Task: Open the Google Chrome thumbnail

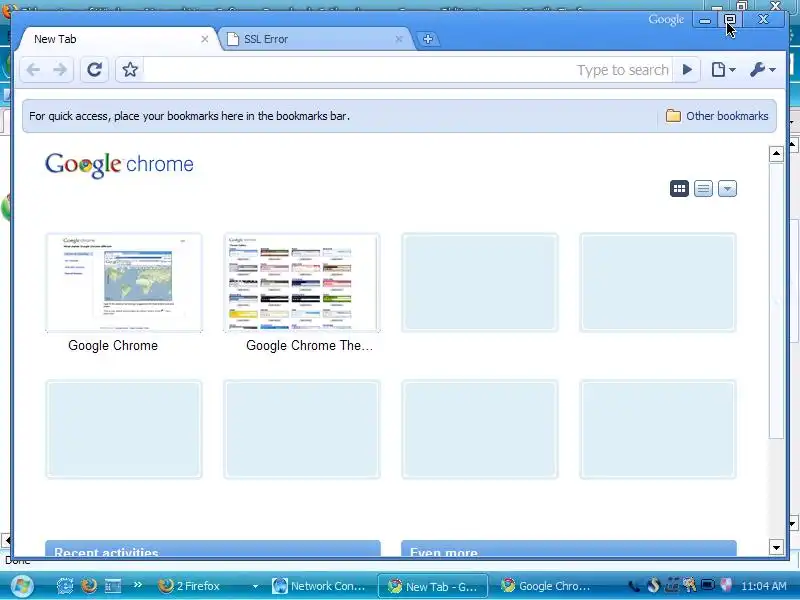Action: (124, 283)
